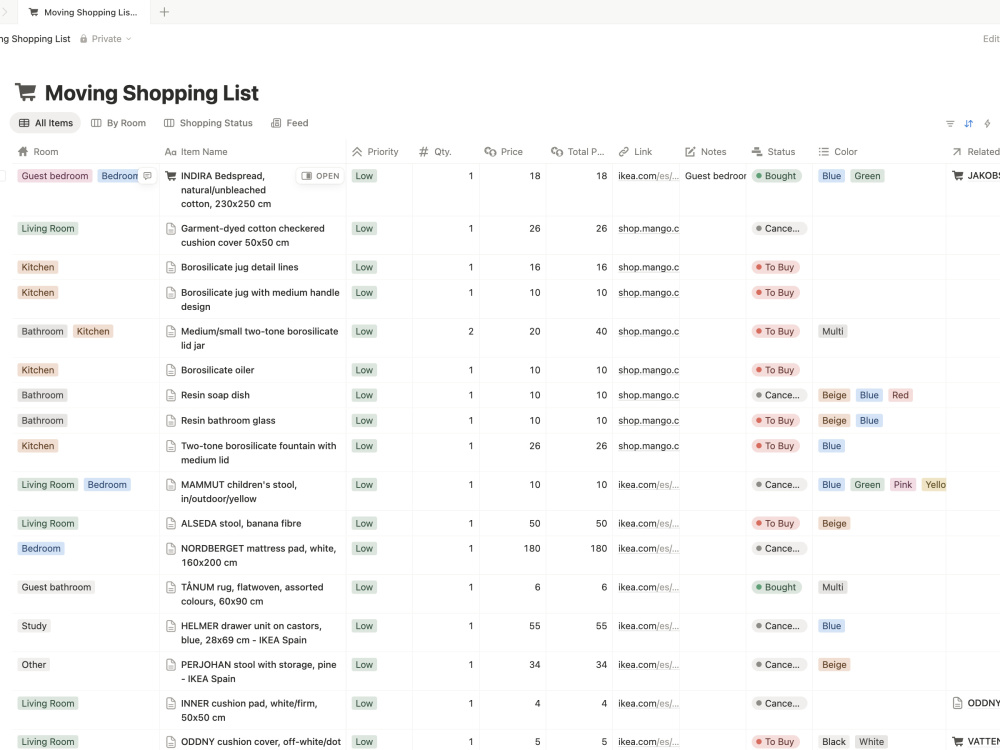Click page icon of Borosilicate oiler row
Image resolution: width=1000 pixels, height=750 pixels.
point(170,370)
